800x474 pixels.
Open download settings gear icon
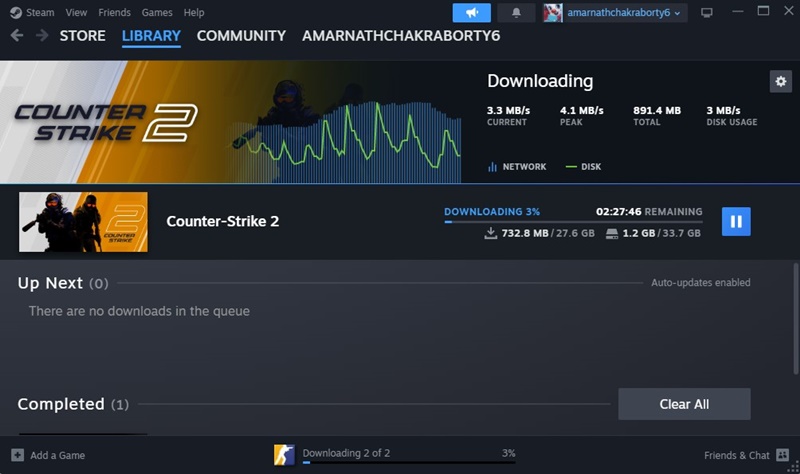[x=781, y=81]
